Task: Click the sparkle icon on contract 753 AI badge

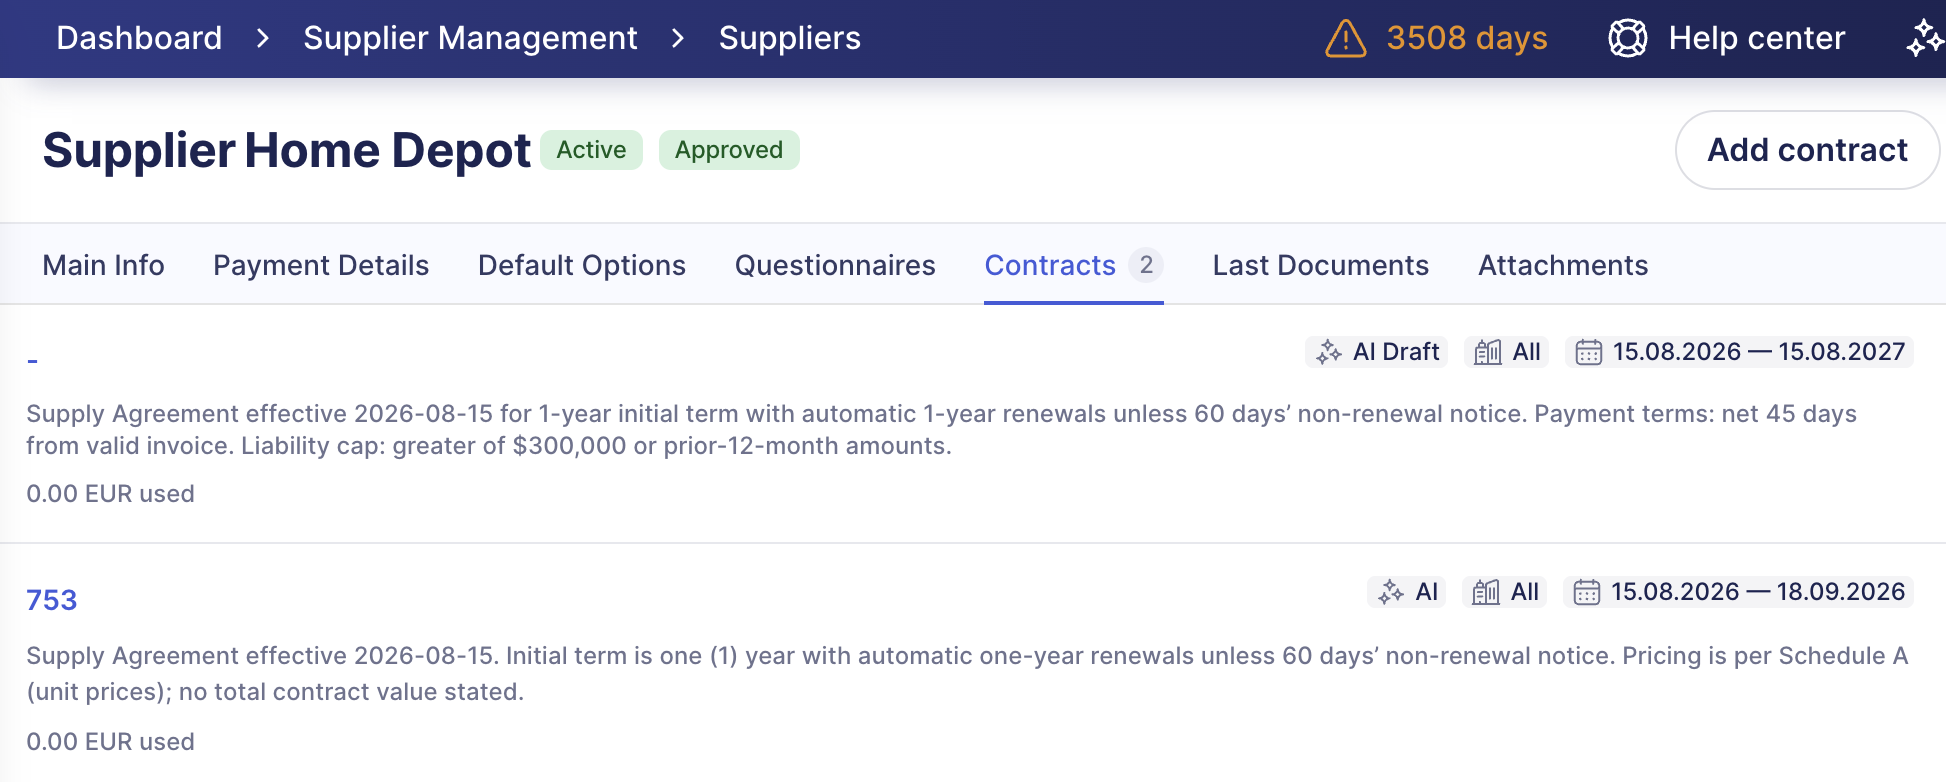Action: (x=1391, y=592)
